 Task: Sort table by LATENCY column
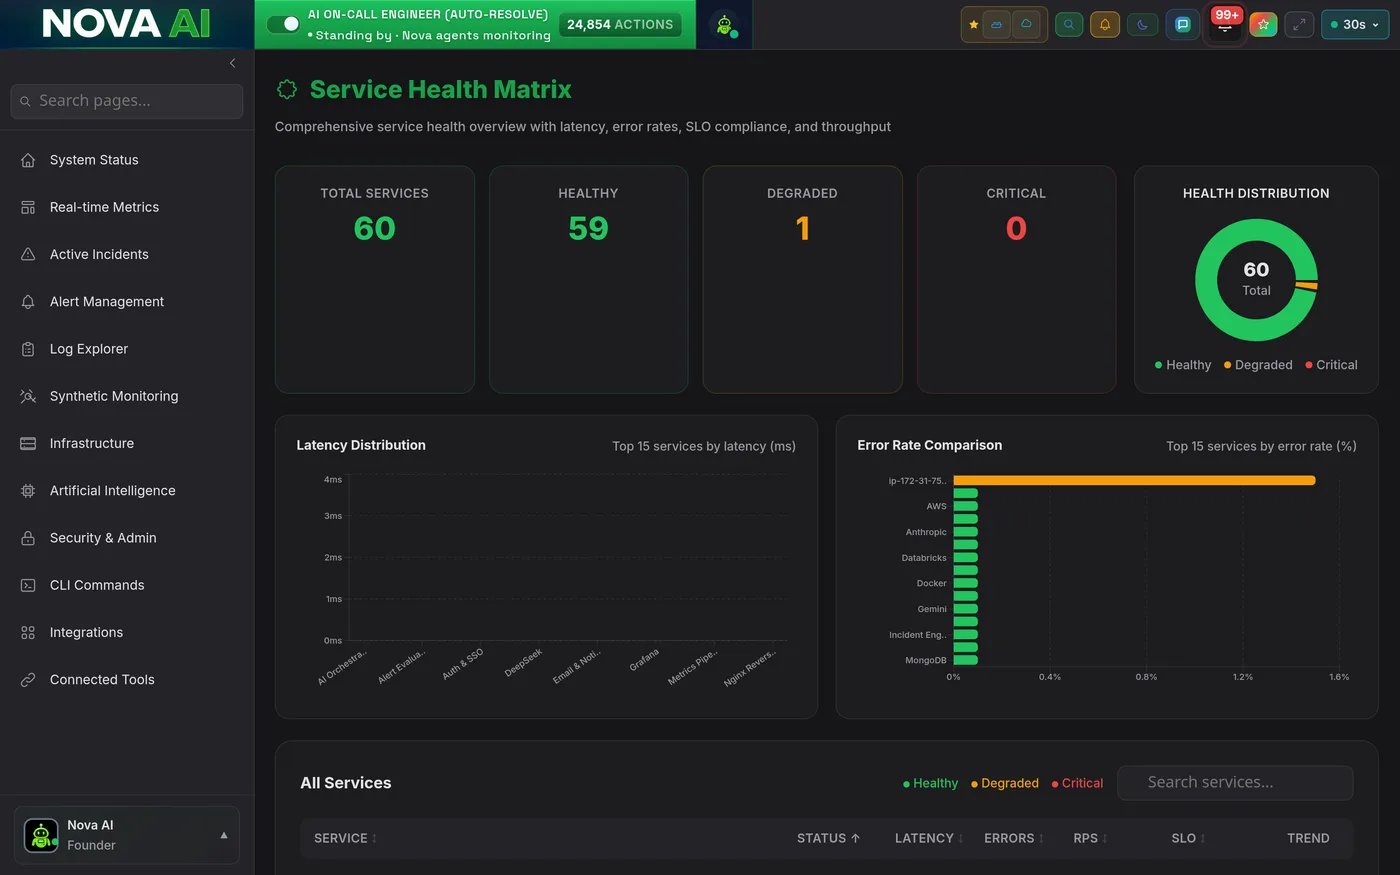tap(929, 838)
